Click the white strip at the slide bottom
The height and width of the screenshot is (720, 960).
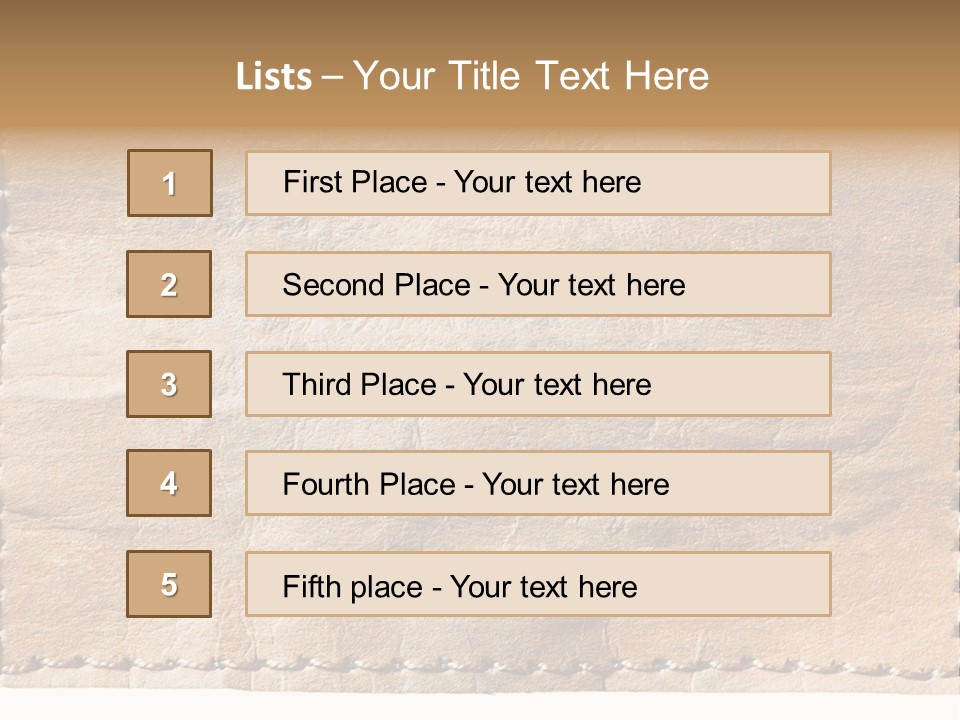(x=480, y=705)
